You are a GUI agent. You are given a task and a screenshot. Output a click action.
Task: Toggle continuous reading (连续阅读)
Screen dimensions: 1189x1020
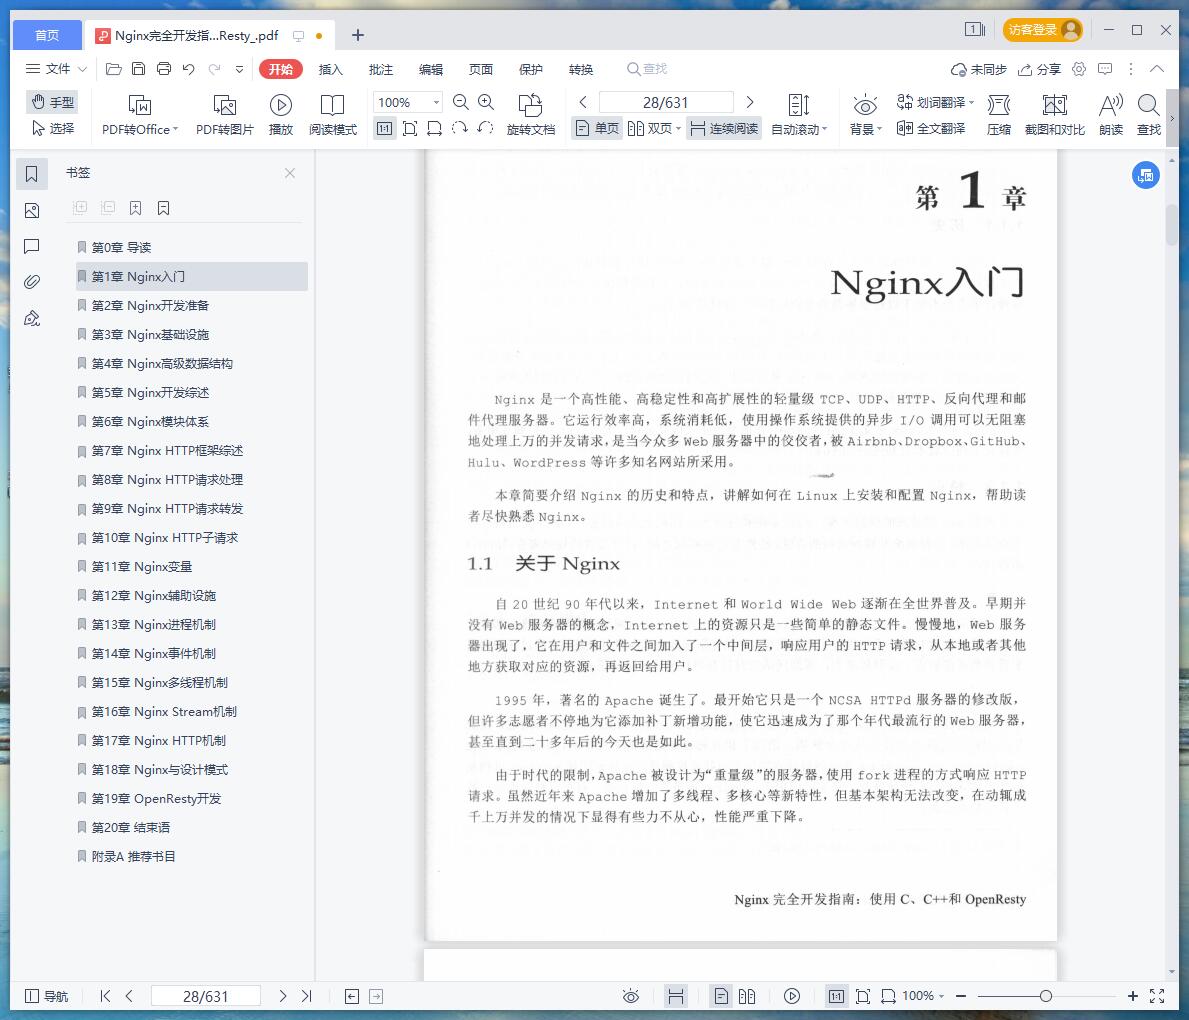click(724, 128)
